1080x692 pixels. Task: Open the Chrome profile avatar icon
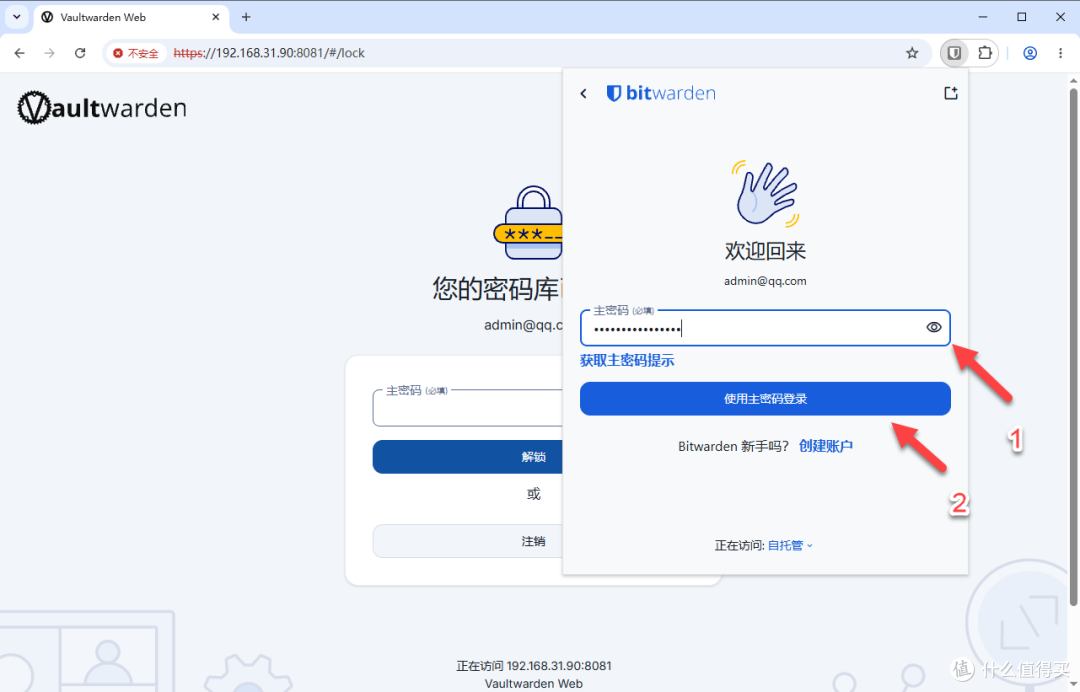1030,53
